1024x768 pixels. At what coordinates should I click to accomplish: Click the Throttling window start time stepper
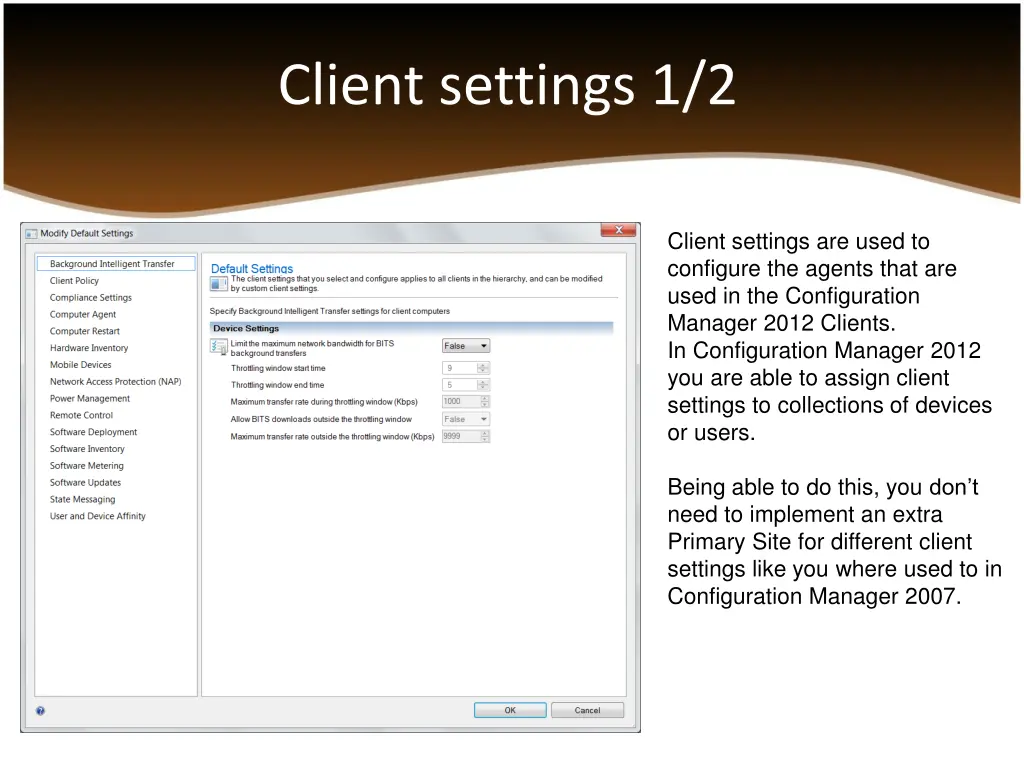coord(483,368)
